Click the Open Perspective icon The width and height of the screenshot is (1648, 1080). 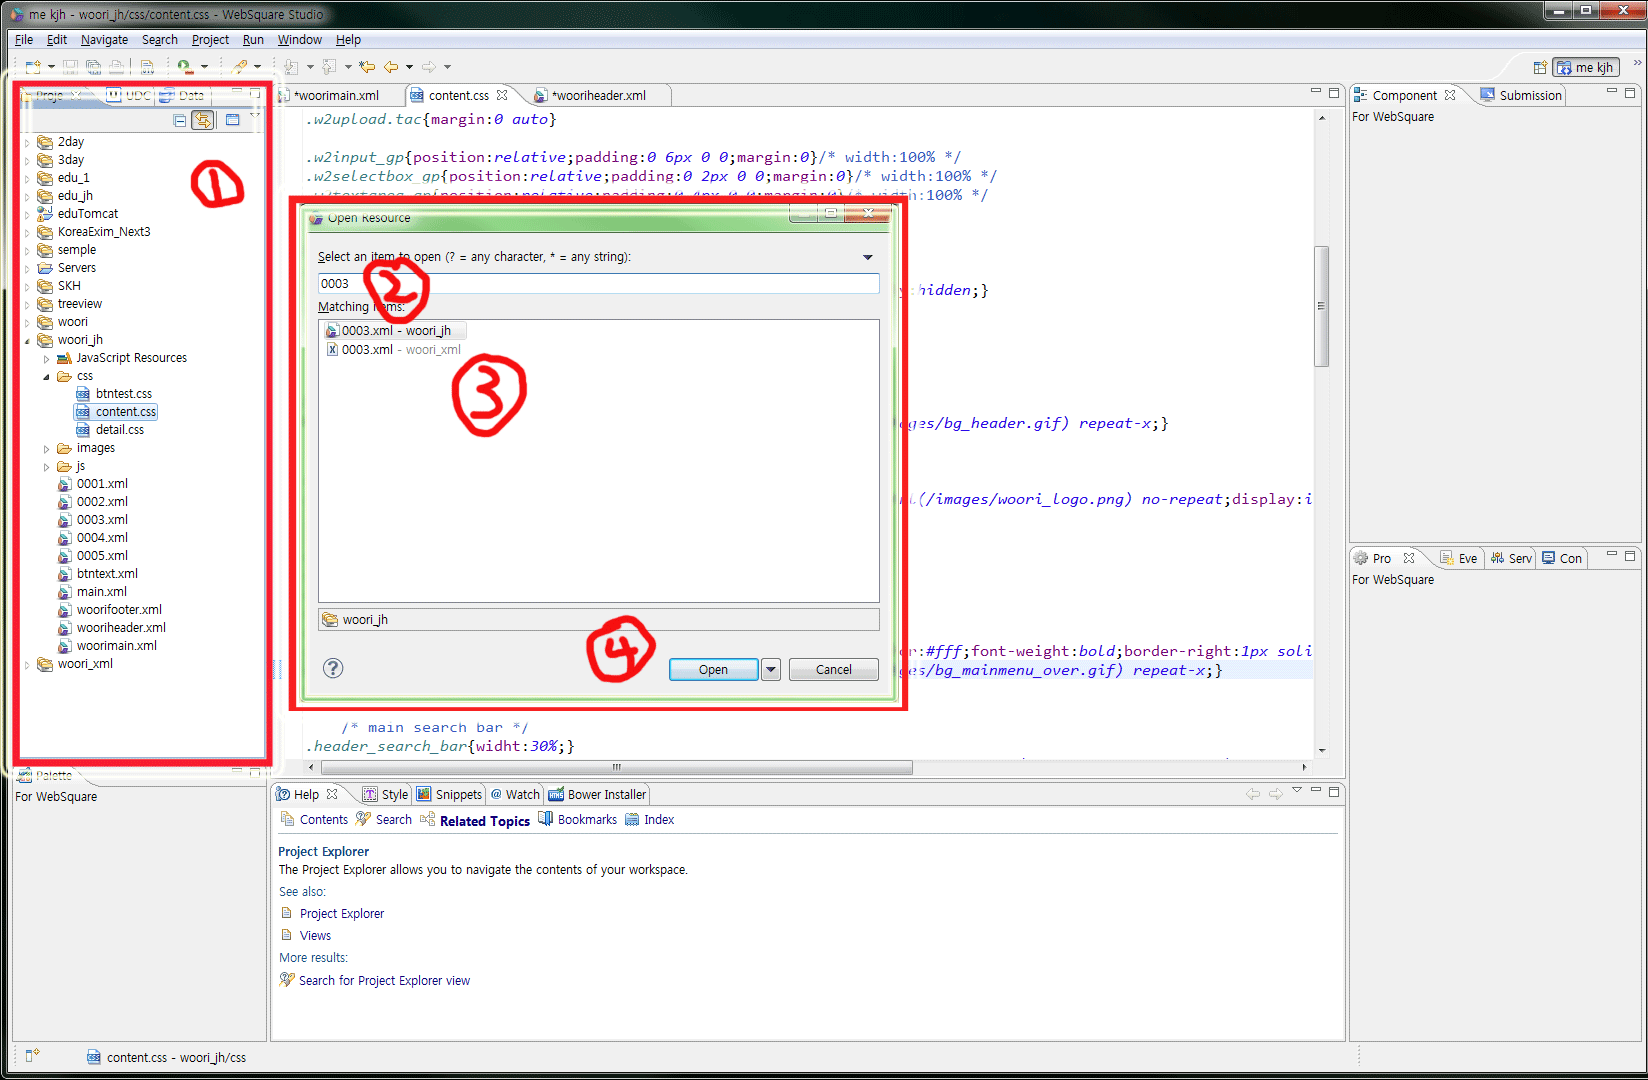coord(1540,67)
